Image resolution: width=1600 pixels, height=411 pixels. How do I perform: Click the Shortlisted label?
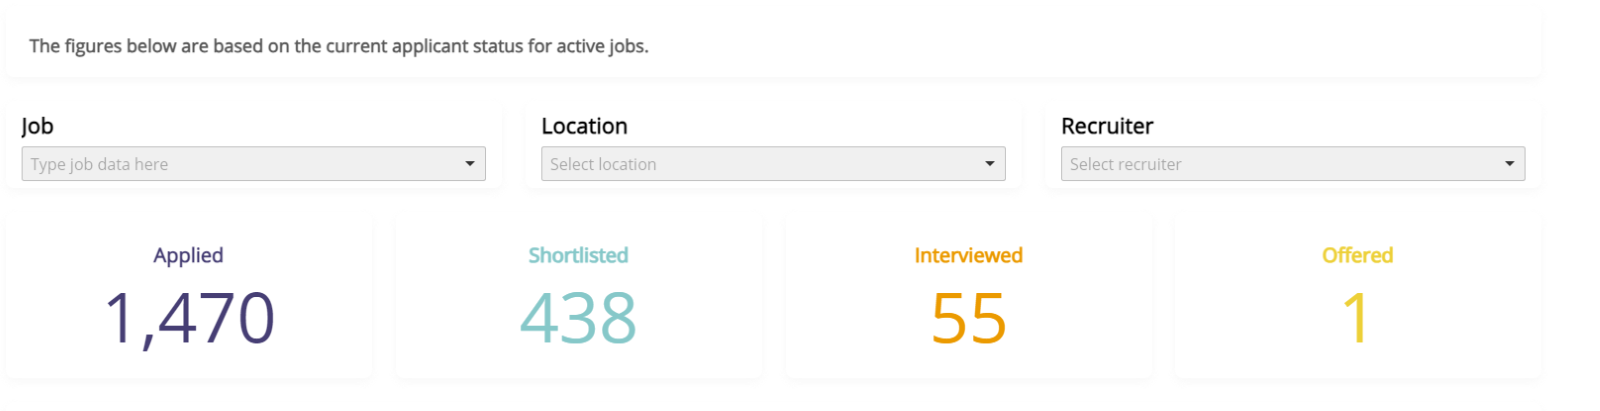point(578,255)
